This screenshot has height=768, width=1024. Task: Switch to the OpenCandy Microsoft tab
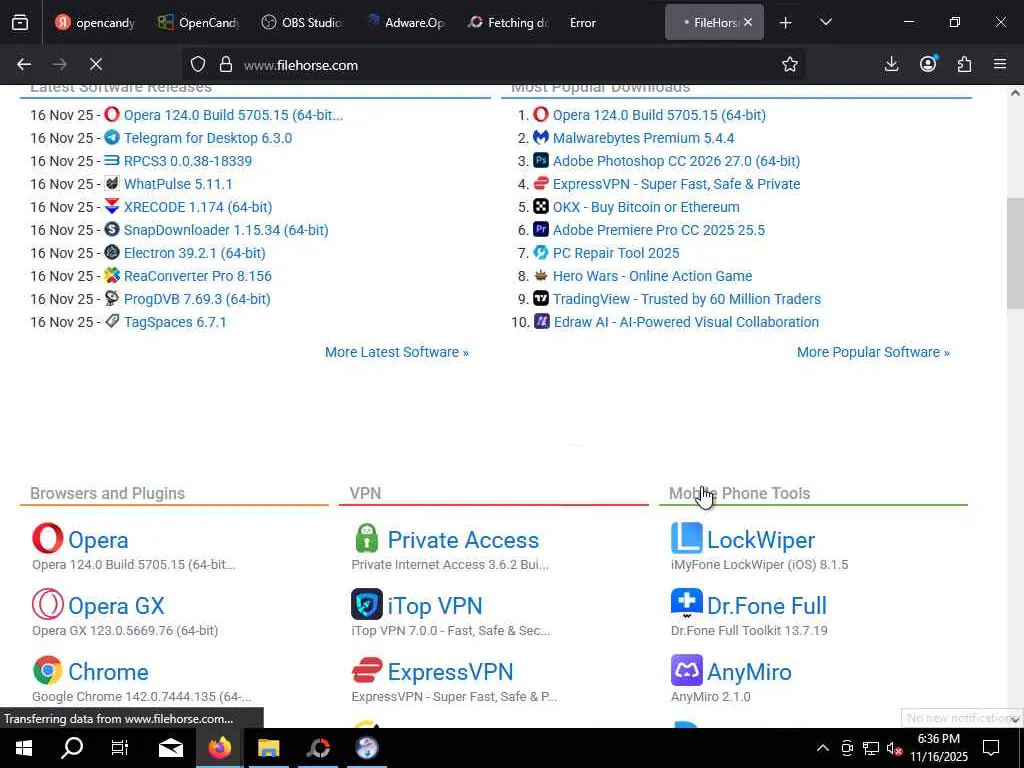pos(199,22)
